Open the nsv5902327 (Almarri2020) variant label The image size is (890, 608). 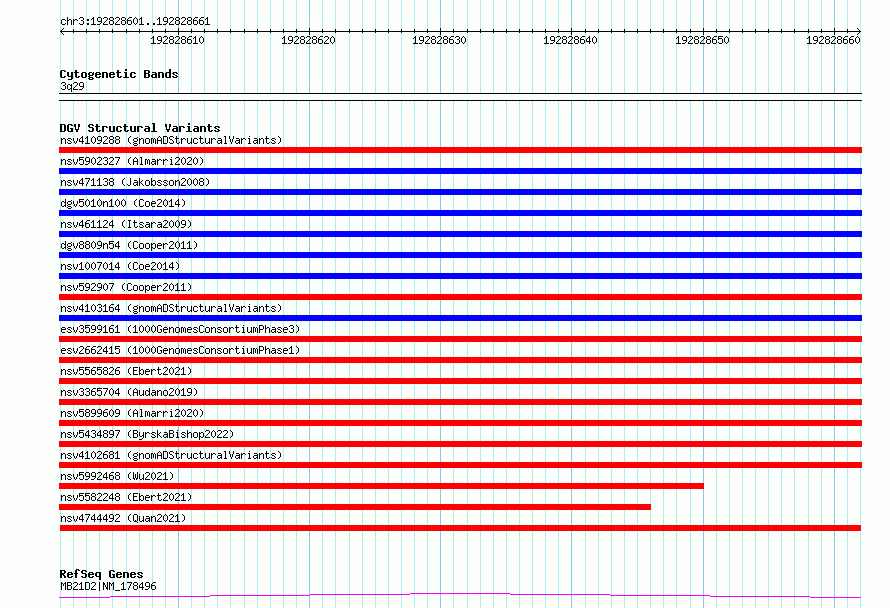132,161
